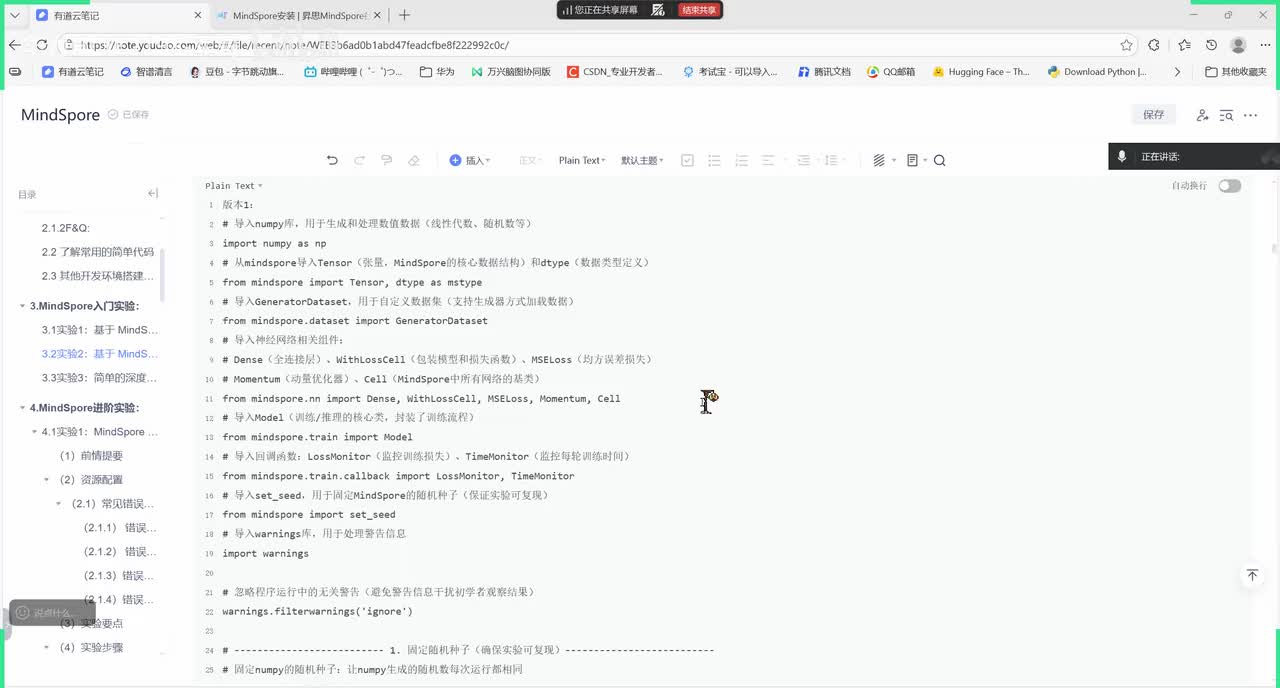This screenshot has width=1280, height=688.
Task: Open the 插入 insert menu
Action: click(470, 160)
